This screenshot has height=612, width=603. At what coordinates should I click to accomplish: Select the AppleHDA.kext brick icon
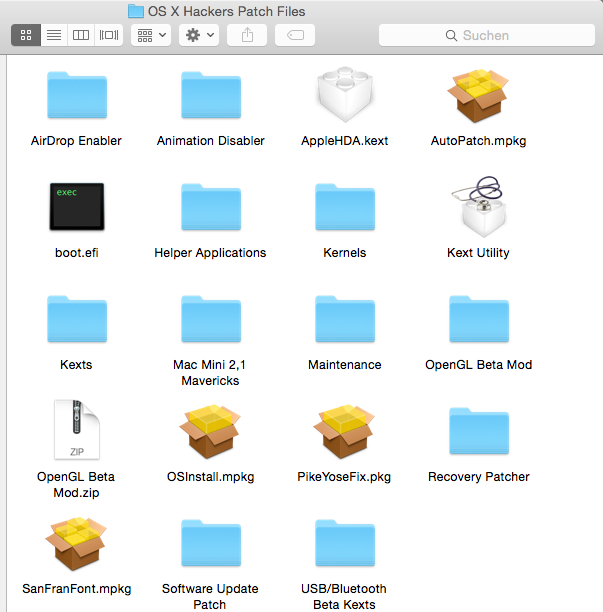click(x=345, y=94)
